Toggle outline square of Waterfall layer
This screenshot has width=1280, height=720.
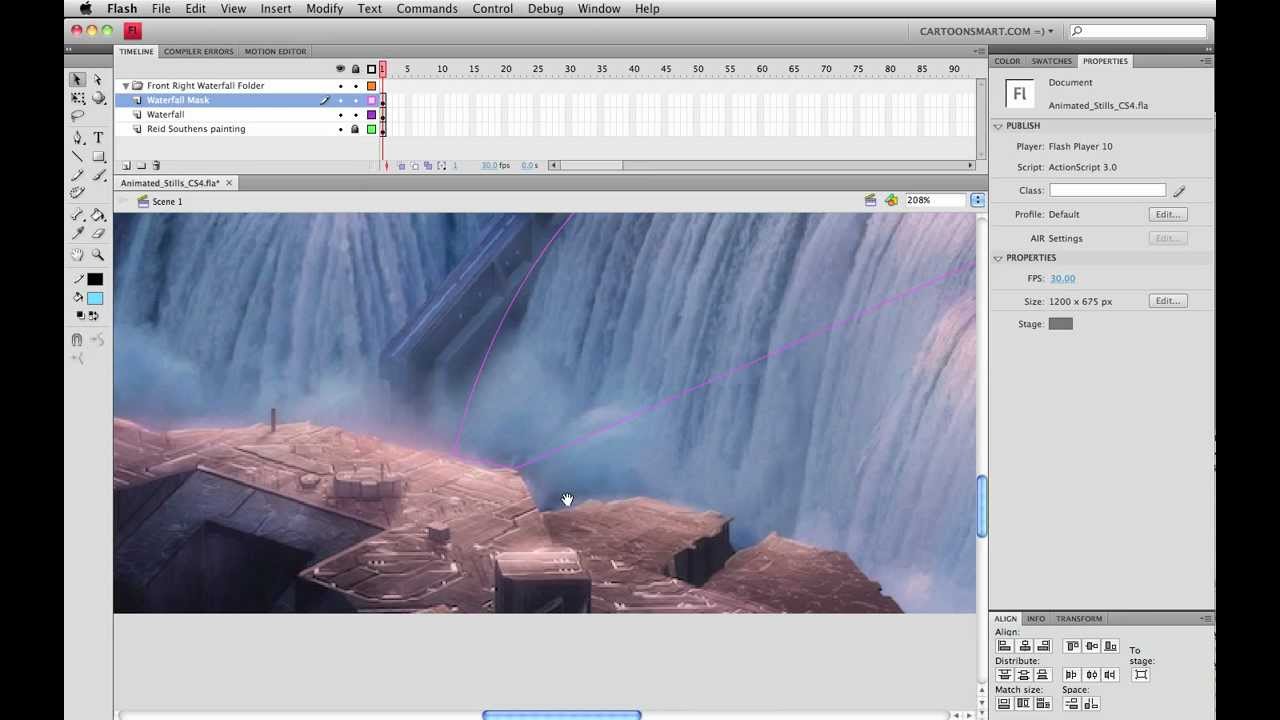tap(371, 114)
